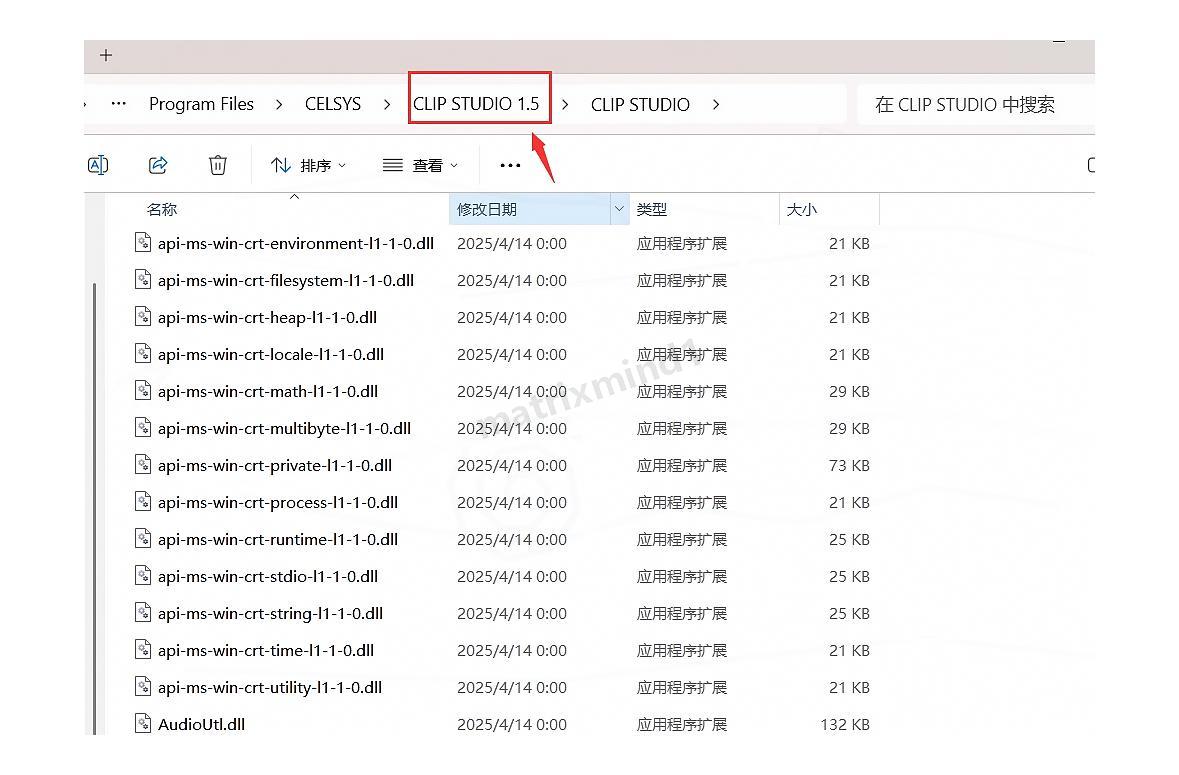Click the DLL icon beside api-ms-win-crt-heap

(x=143, y=316)
